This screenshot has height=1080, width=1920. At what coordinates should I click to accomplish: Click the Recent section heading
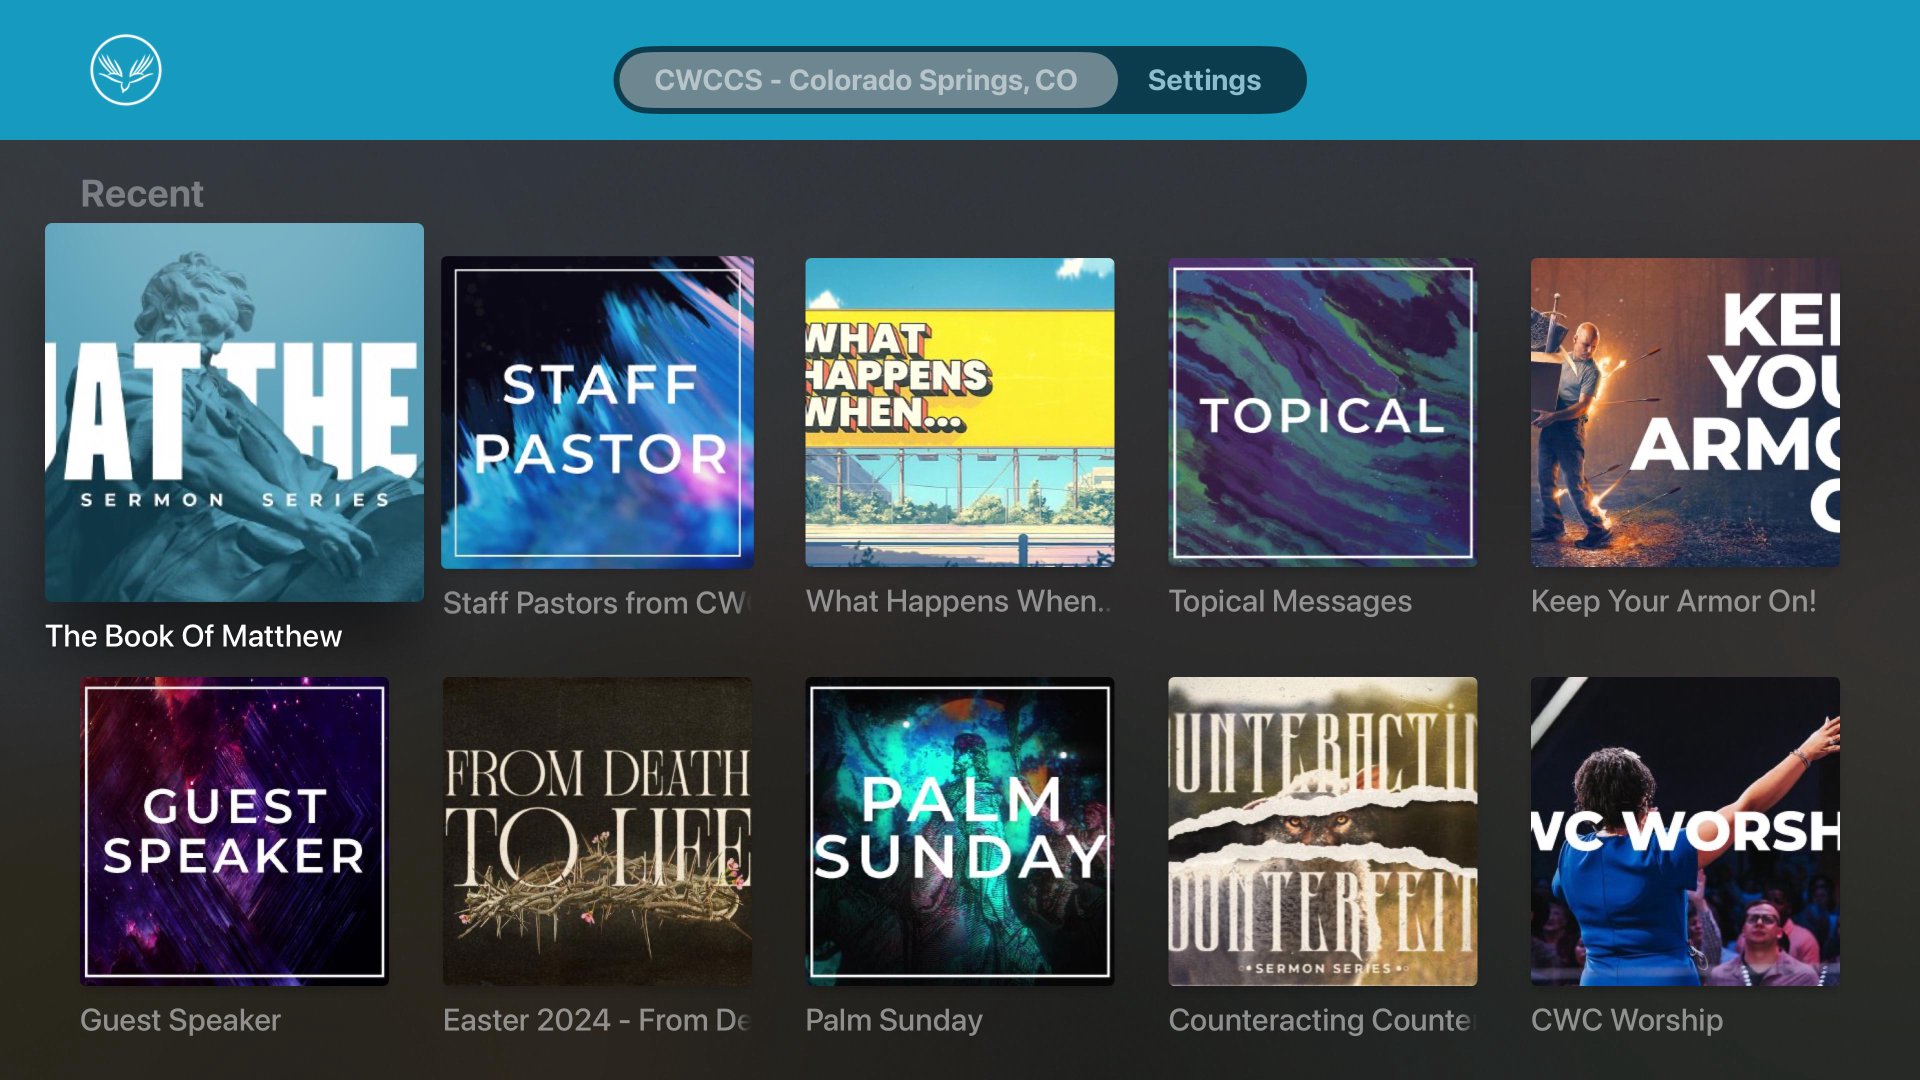tap(142, 193)
